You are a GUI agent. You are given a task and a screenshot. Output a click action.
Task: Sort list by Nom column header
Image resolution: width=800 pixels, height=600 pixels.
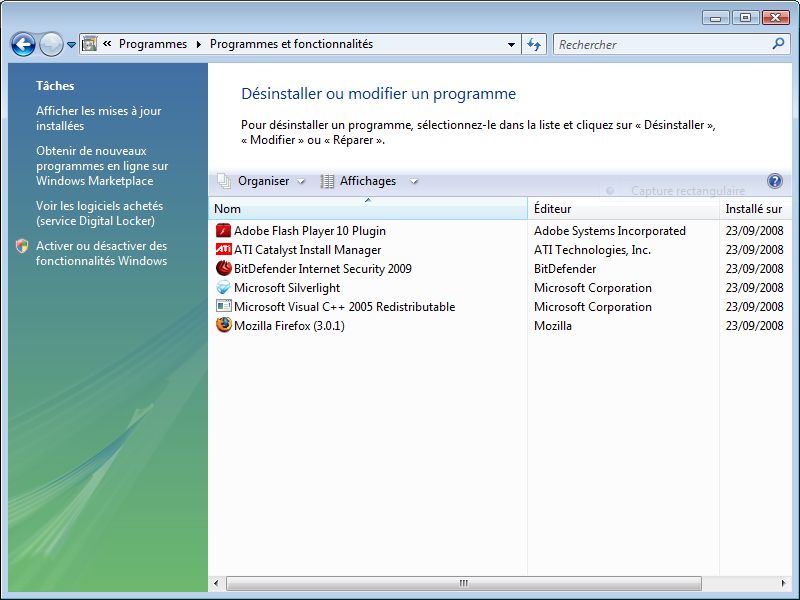[367, 209]
